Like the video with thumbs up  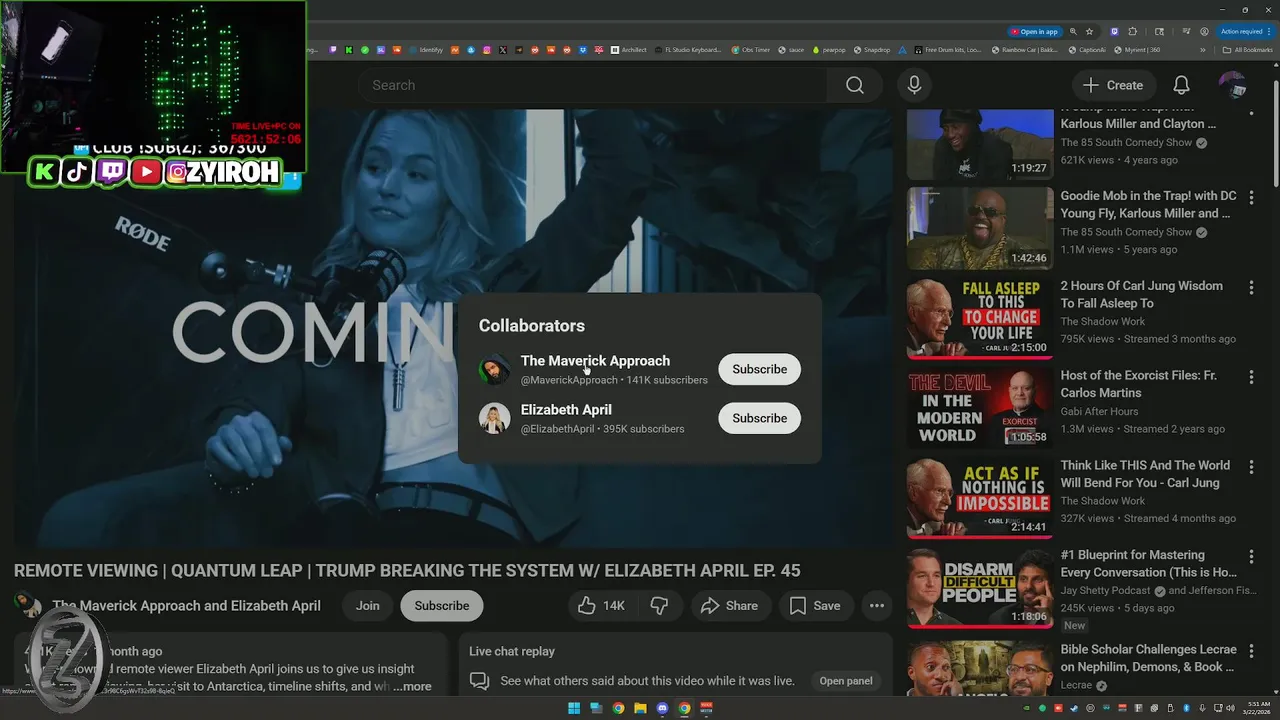(601, 605)
